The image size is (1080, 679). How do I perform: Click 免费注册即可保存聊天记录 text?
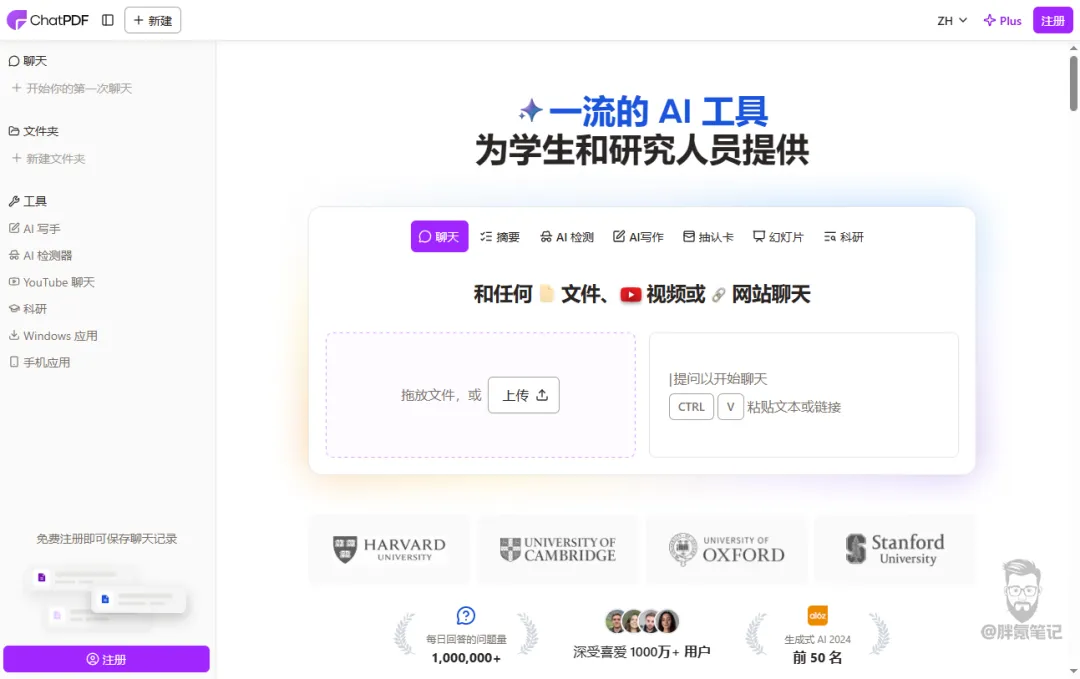107,539
